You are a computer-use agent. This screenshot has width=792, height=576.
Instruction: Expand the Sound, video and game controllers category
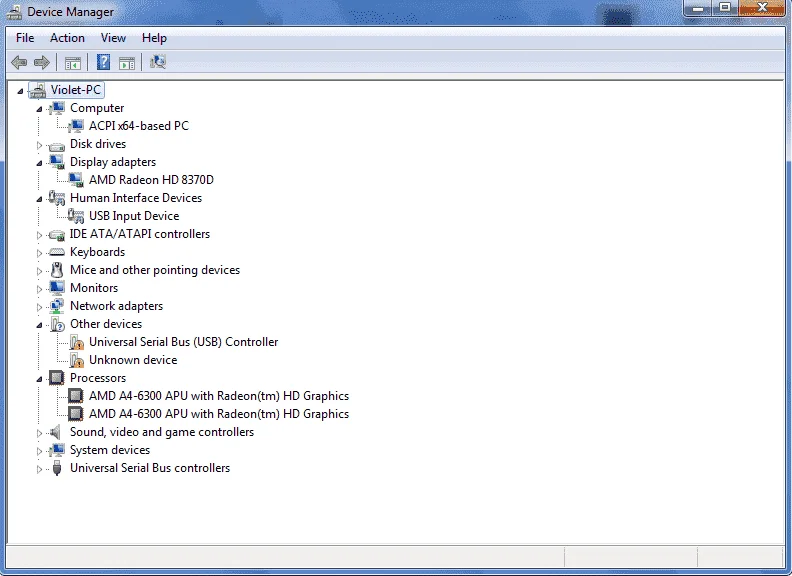coord(39,433)
